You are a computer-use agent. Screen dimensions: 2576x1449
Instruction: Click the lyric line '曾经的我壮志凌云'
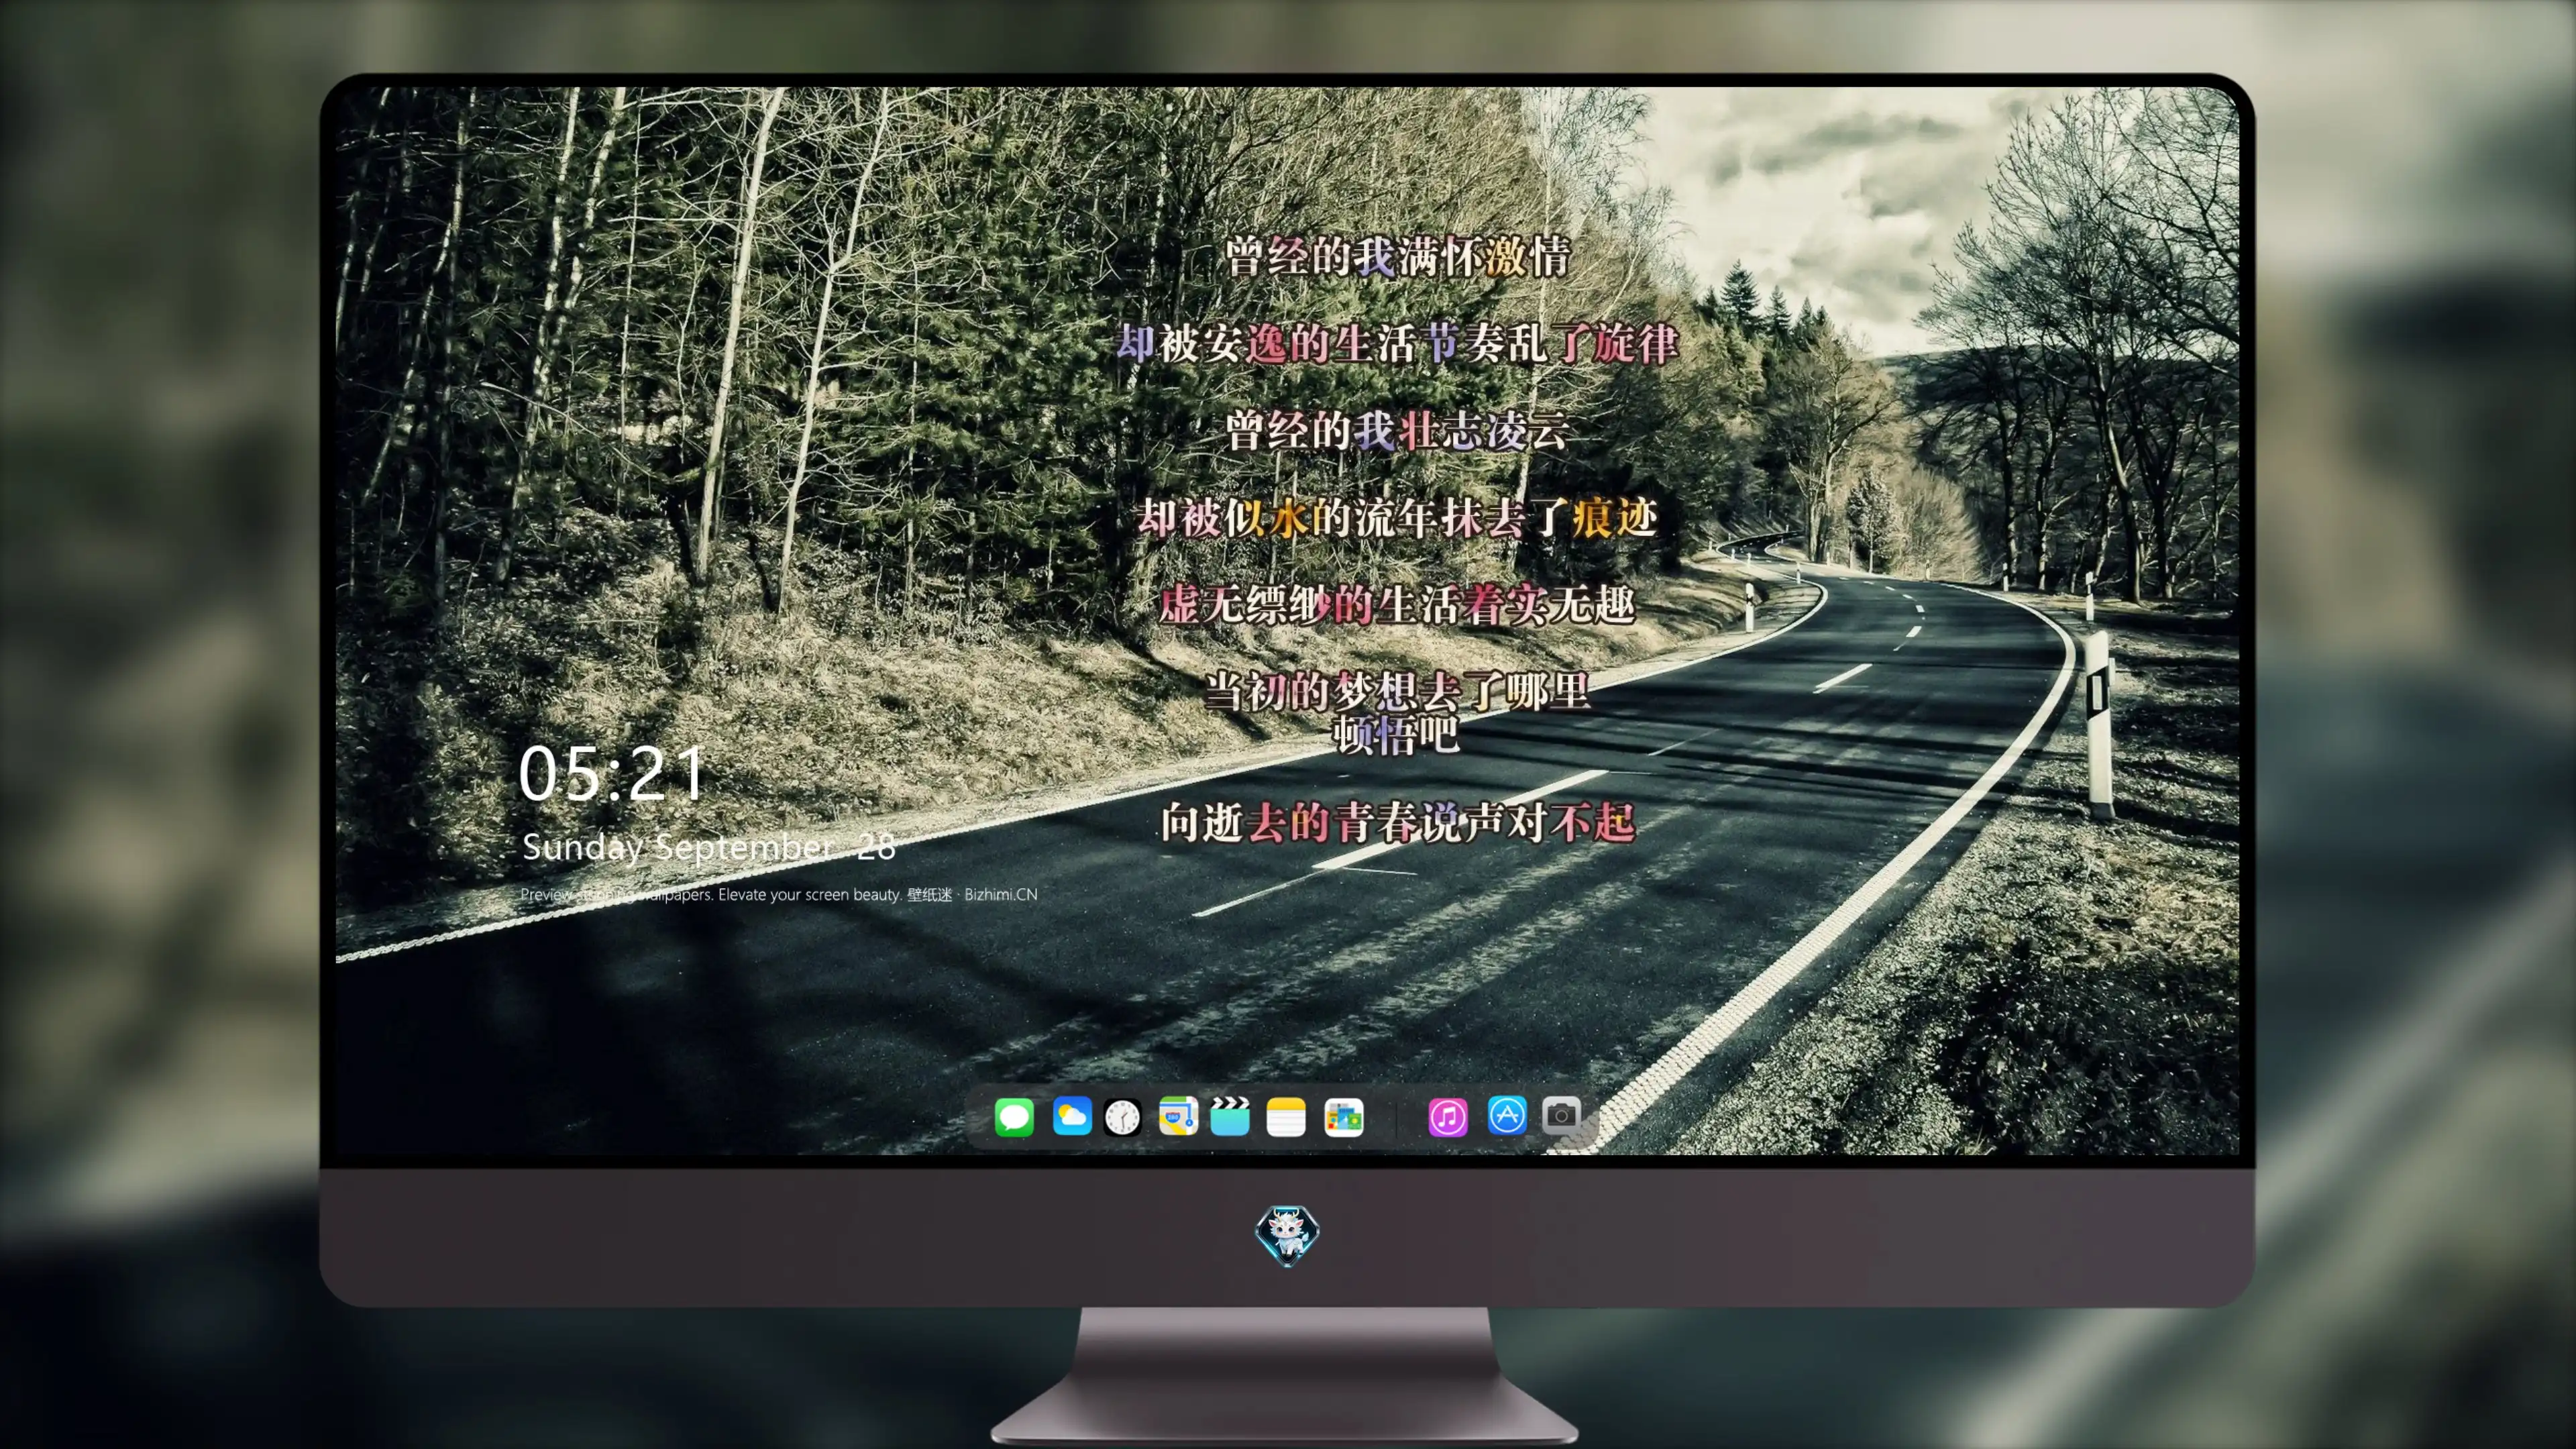point(1397,430)
